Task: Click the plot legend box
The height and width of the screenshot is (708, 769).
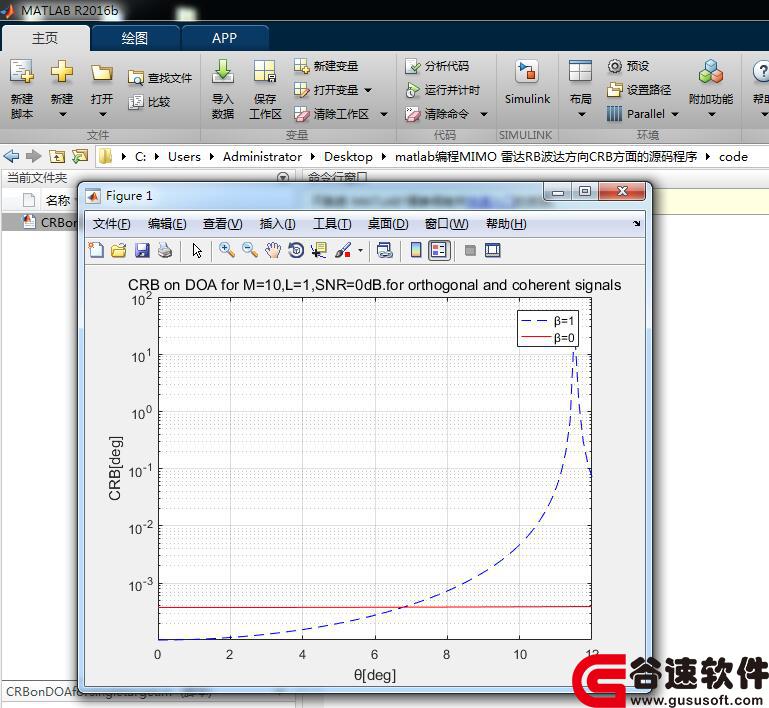Action: click(x=548, y=329)
